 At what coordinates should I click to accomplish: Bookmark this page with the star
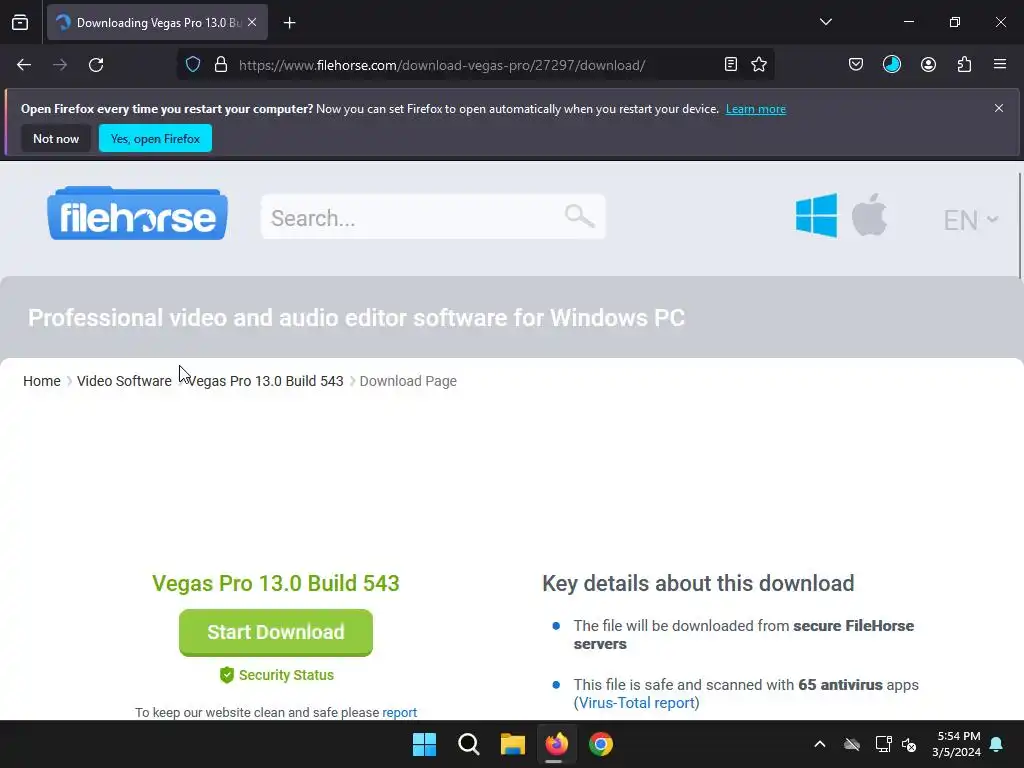tap(759, 65)
